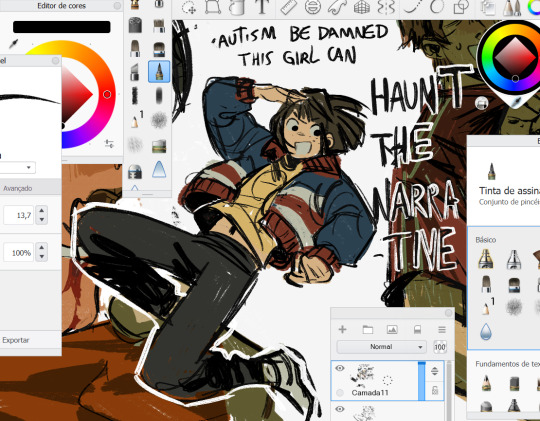Open the layers panel hamburger menu
The image size is (540, 421).
point(442,330)
